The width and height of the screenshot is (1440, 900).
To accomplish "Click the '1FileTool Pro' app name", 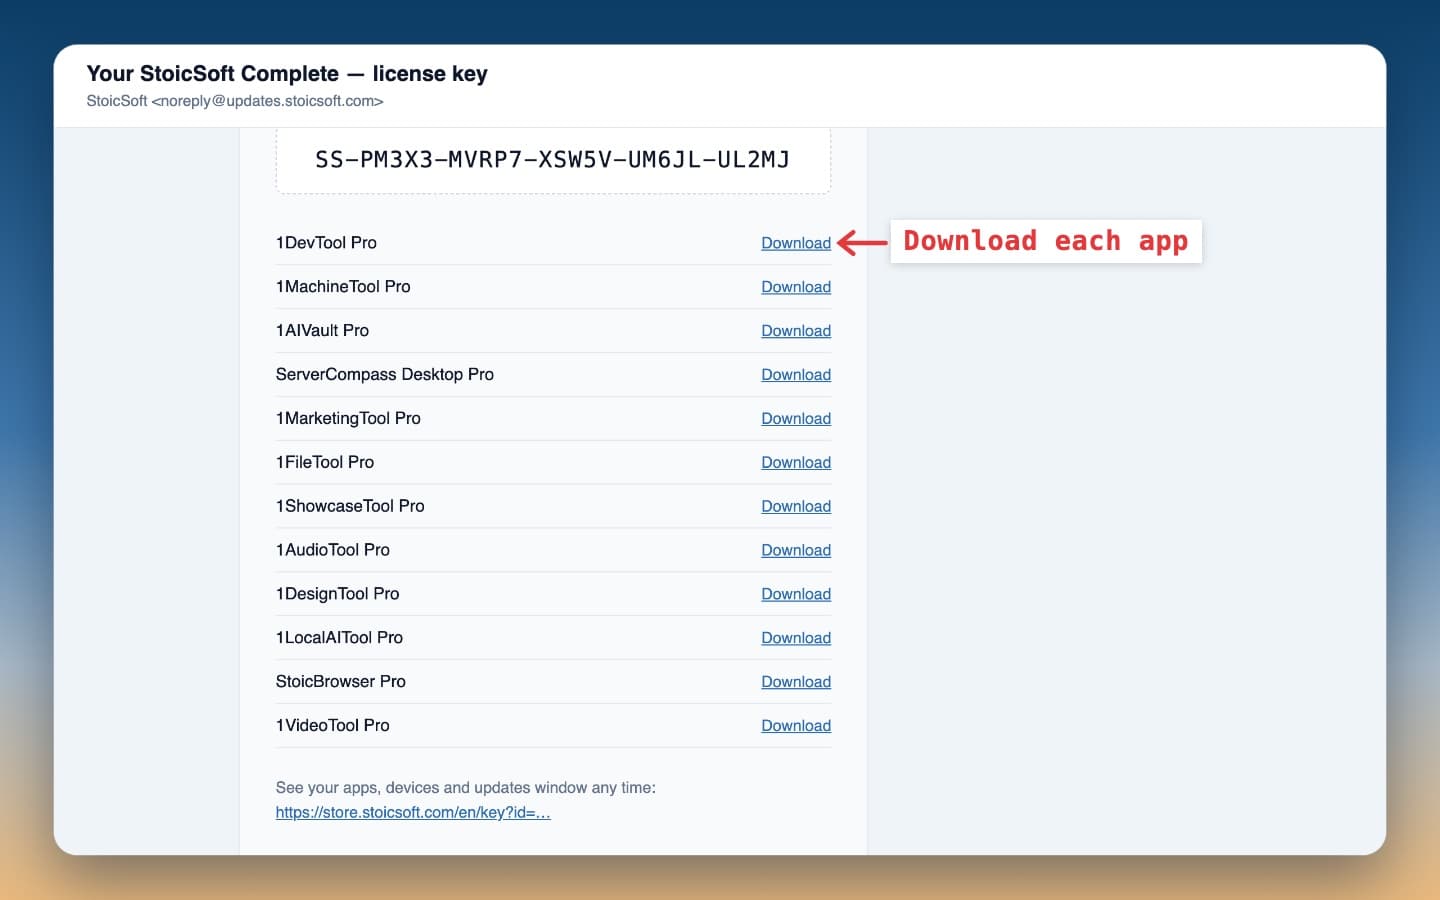I will point(325,463).
